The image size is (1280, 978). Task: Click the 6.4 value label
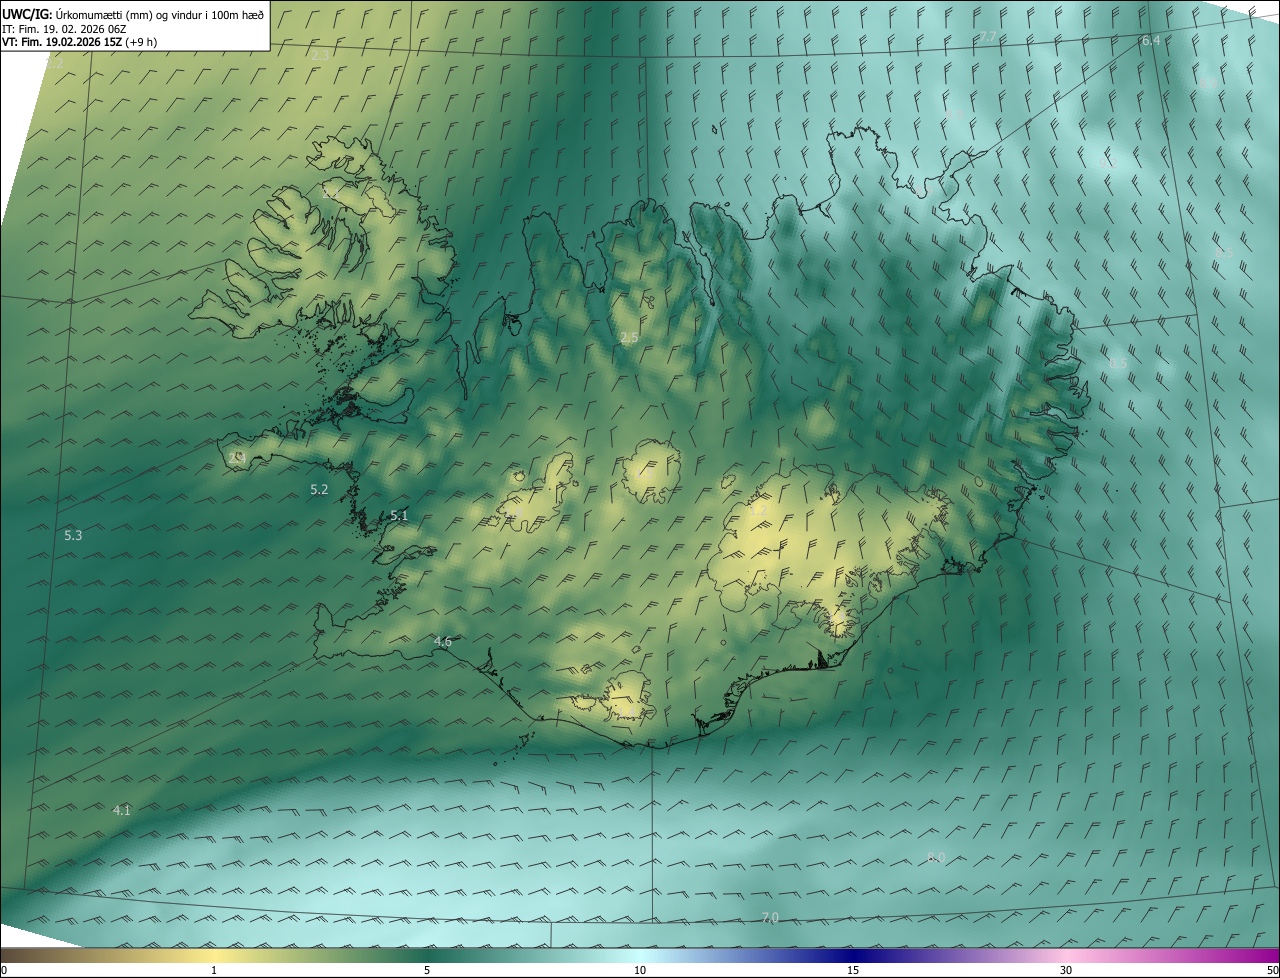[x=1151, y=41]
